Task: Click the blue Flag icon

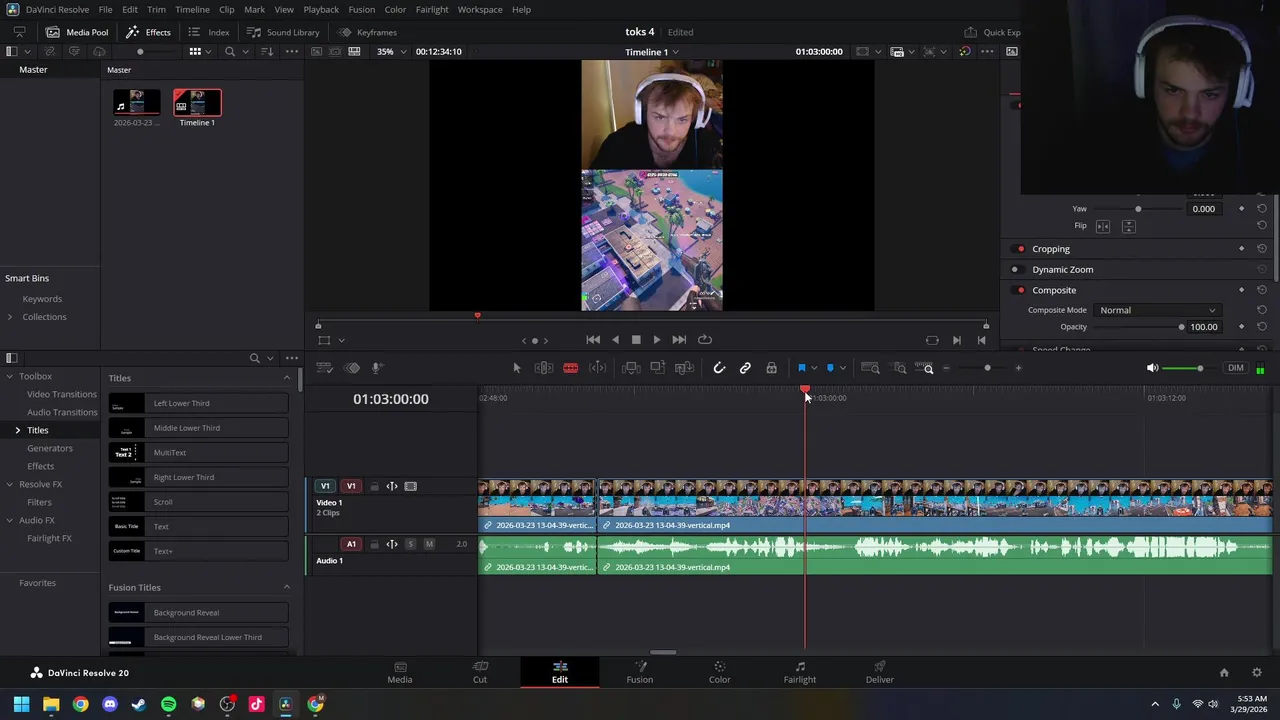Action: click(802, 368)
